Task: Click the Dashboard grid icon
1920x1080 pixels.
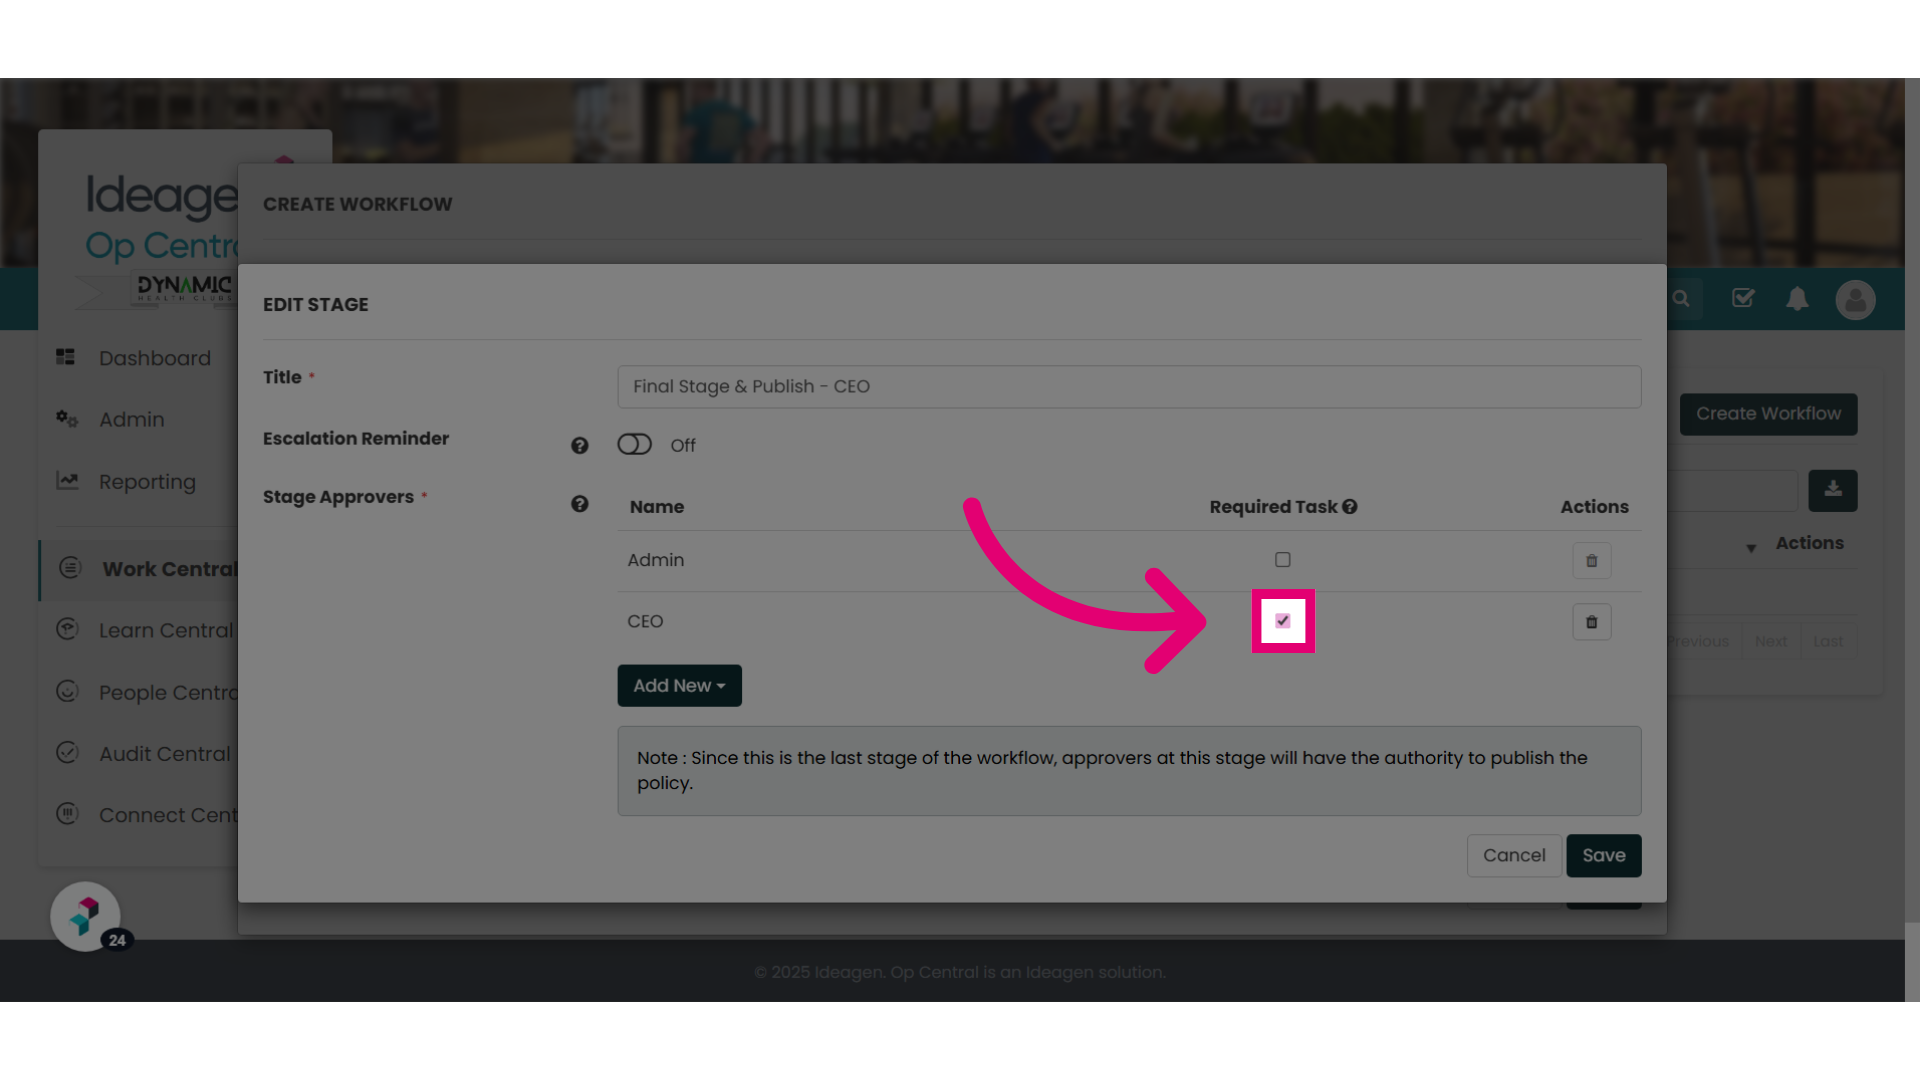Action: [x=66, y=357]
